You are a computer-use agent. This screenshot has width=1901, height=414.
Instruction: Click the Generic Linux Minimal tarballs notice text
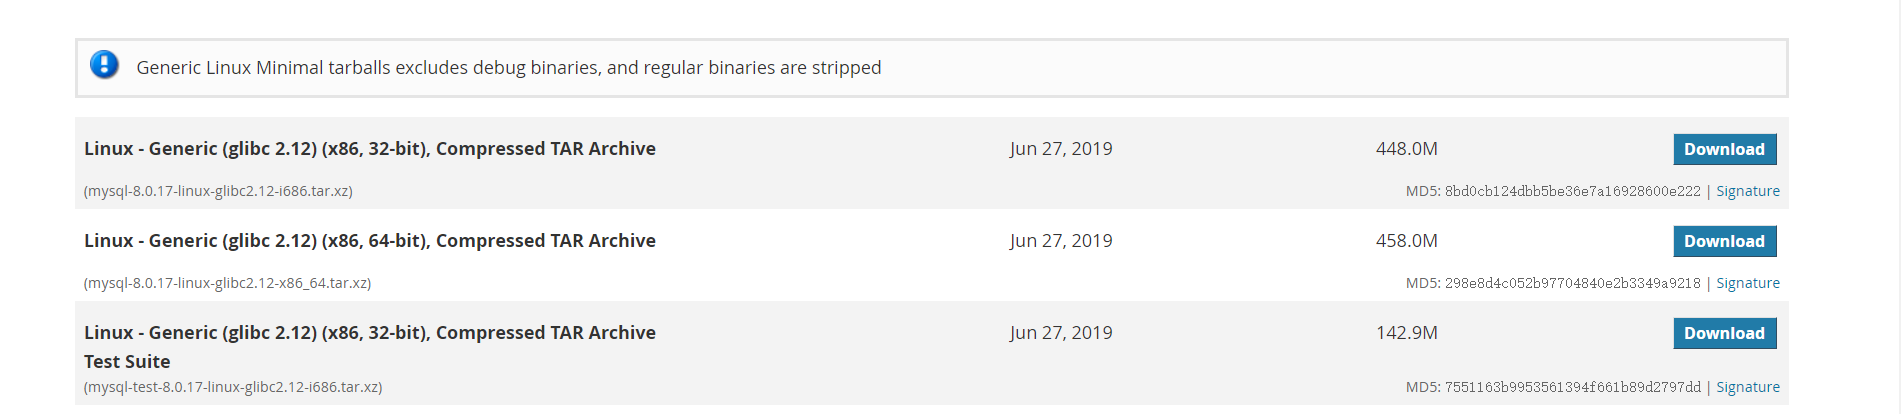(x=508, y=68)
